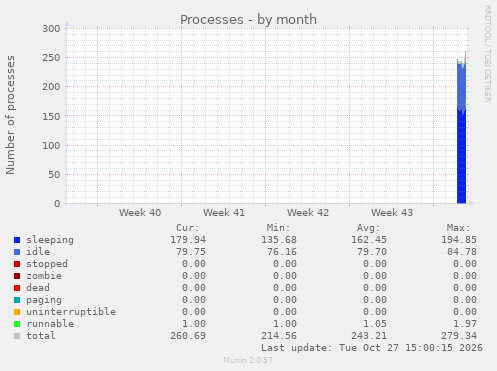Click the 'dead' legend label
This screenshot has height=371, width=497.
coord(38,288)
